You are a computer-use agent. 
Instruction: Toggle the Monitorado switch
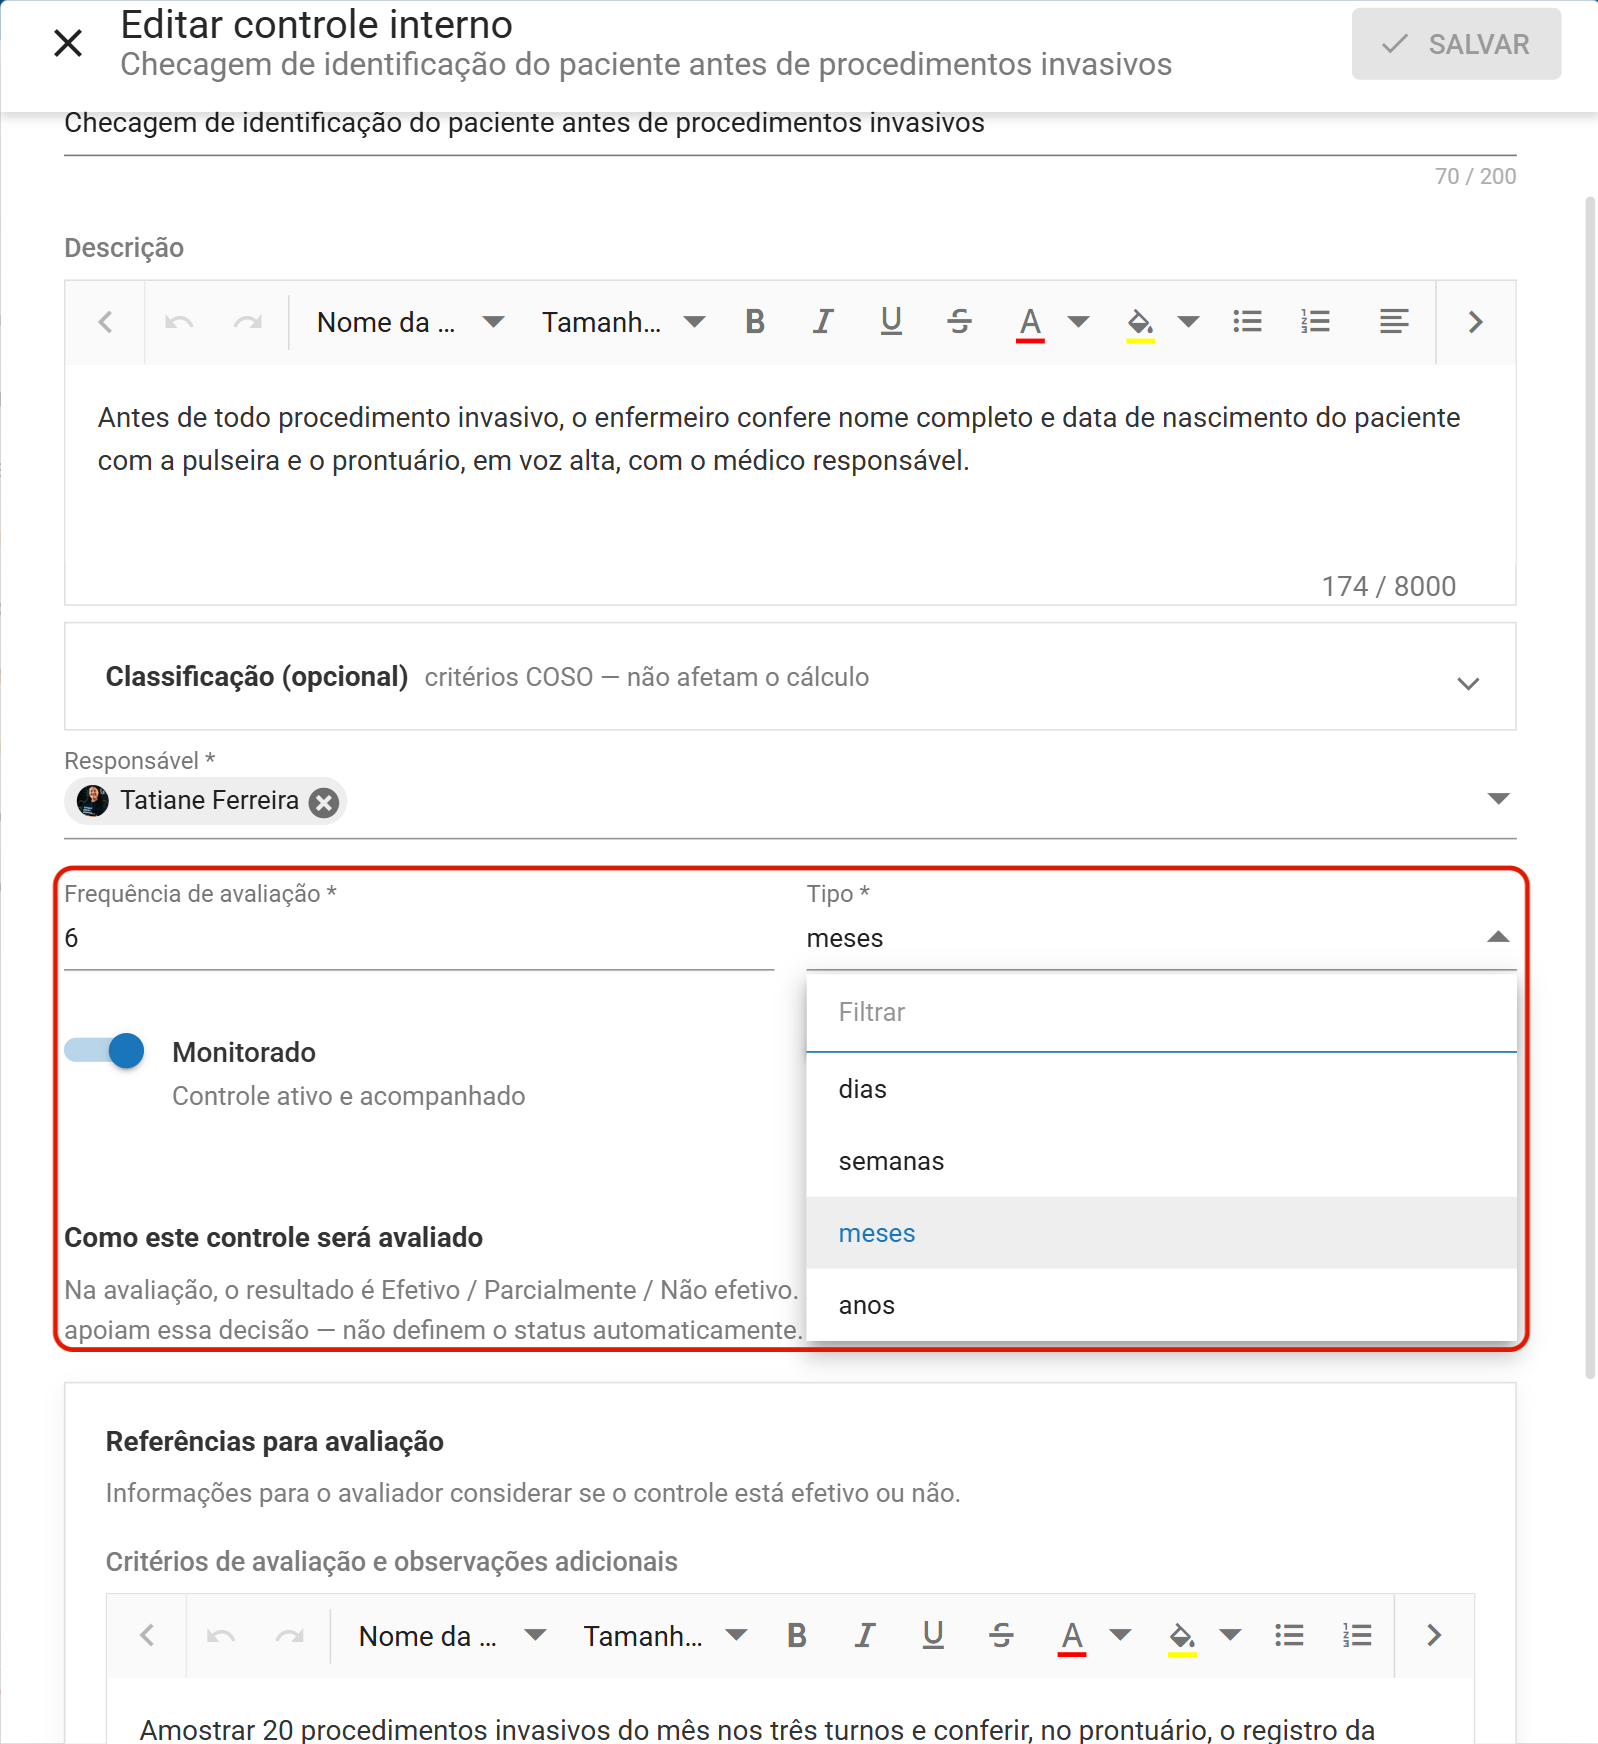105,1051
